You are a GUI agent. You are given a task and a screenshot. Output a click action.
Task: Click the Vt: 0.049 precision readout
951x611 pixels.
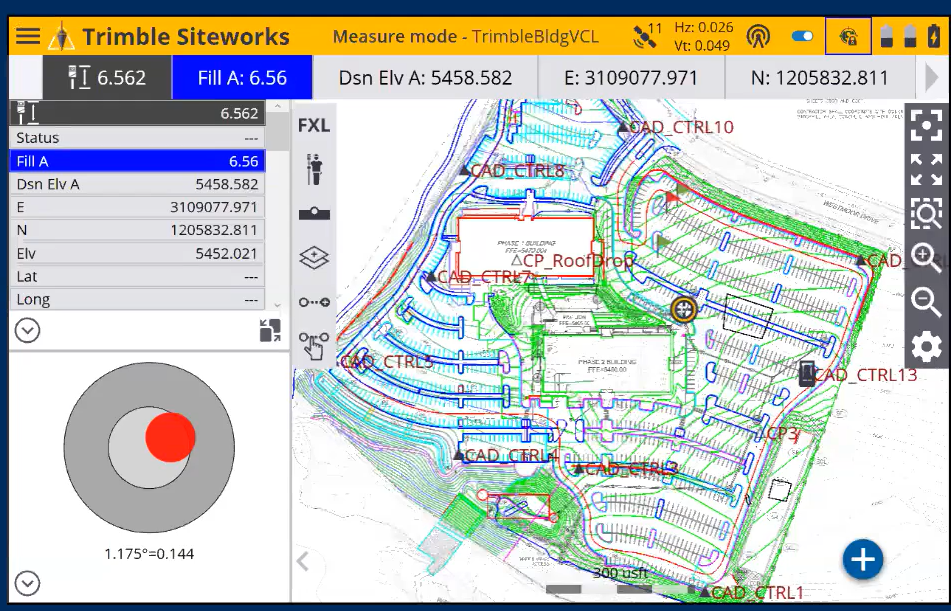tap(704, 46)
